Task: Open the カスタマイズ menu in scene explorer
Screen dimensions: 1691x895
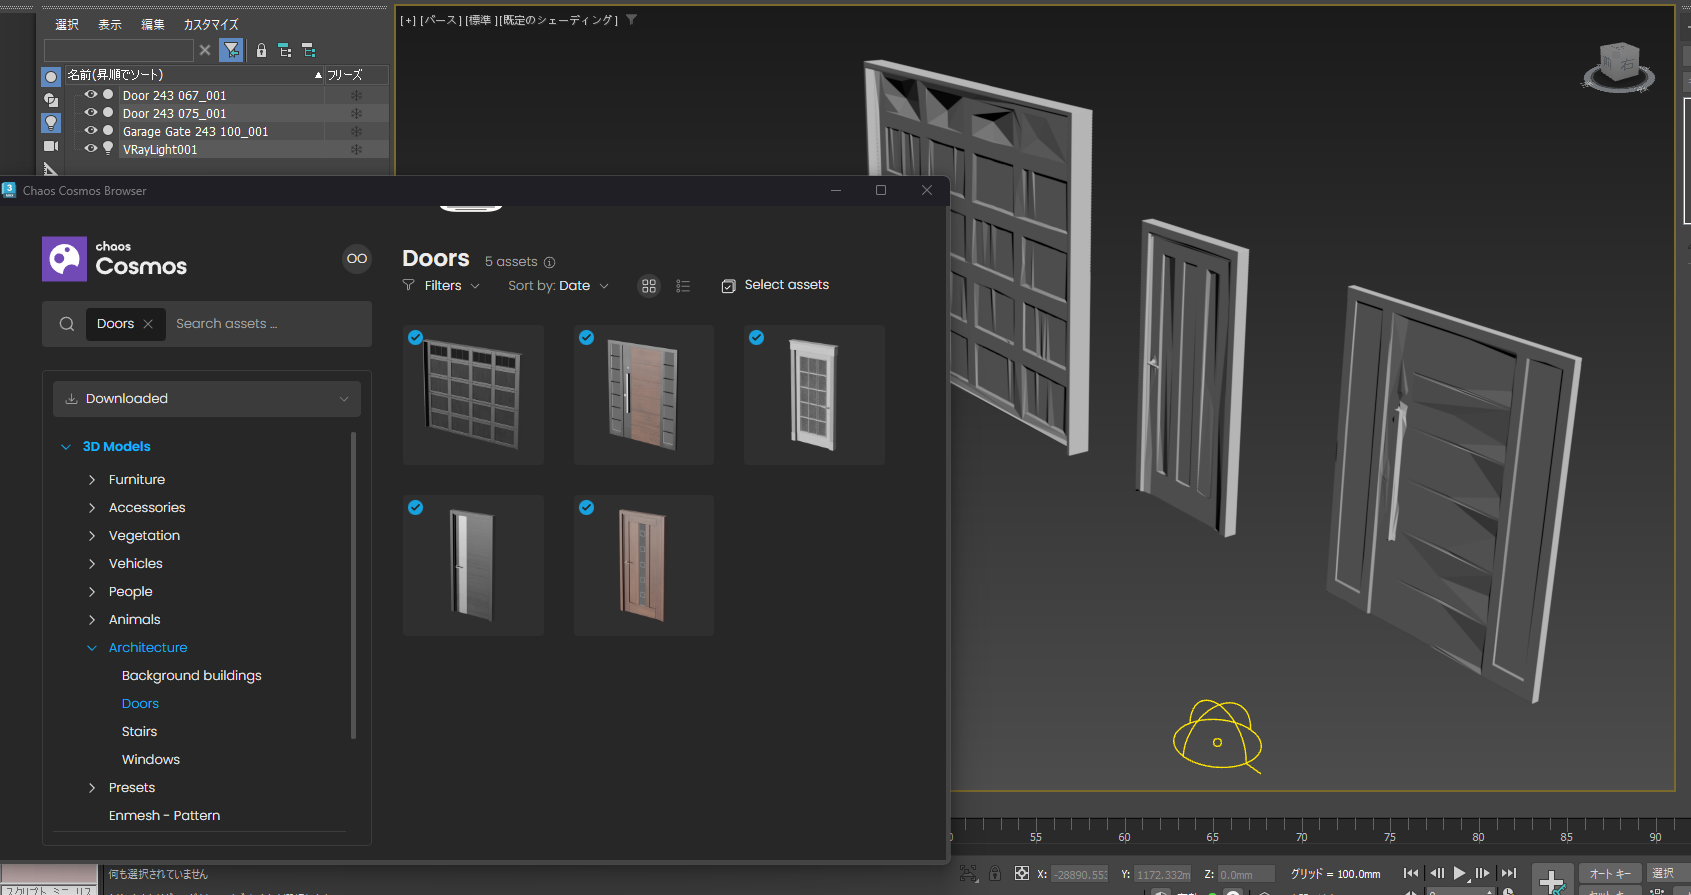Action: [x=210, y=24]
